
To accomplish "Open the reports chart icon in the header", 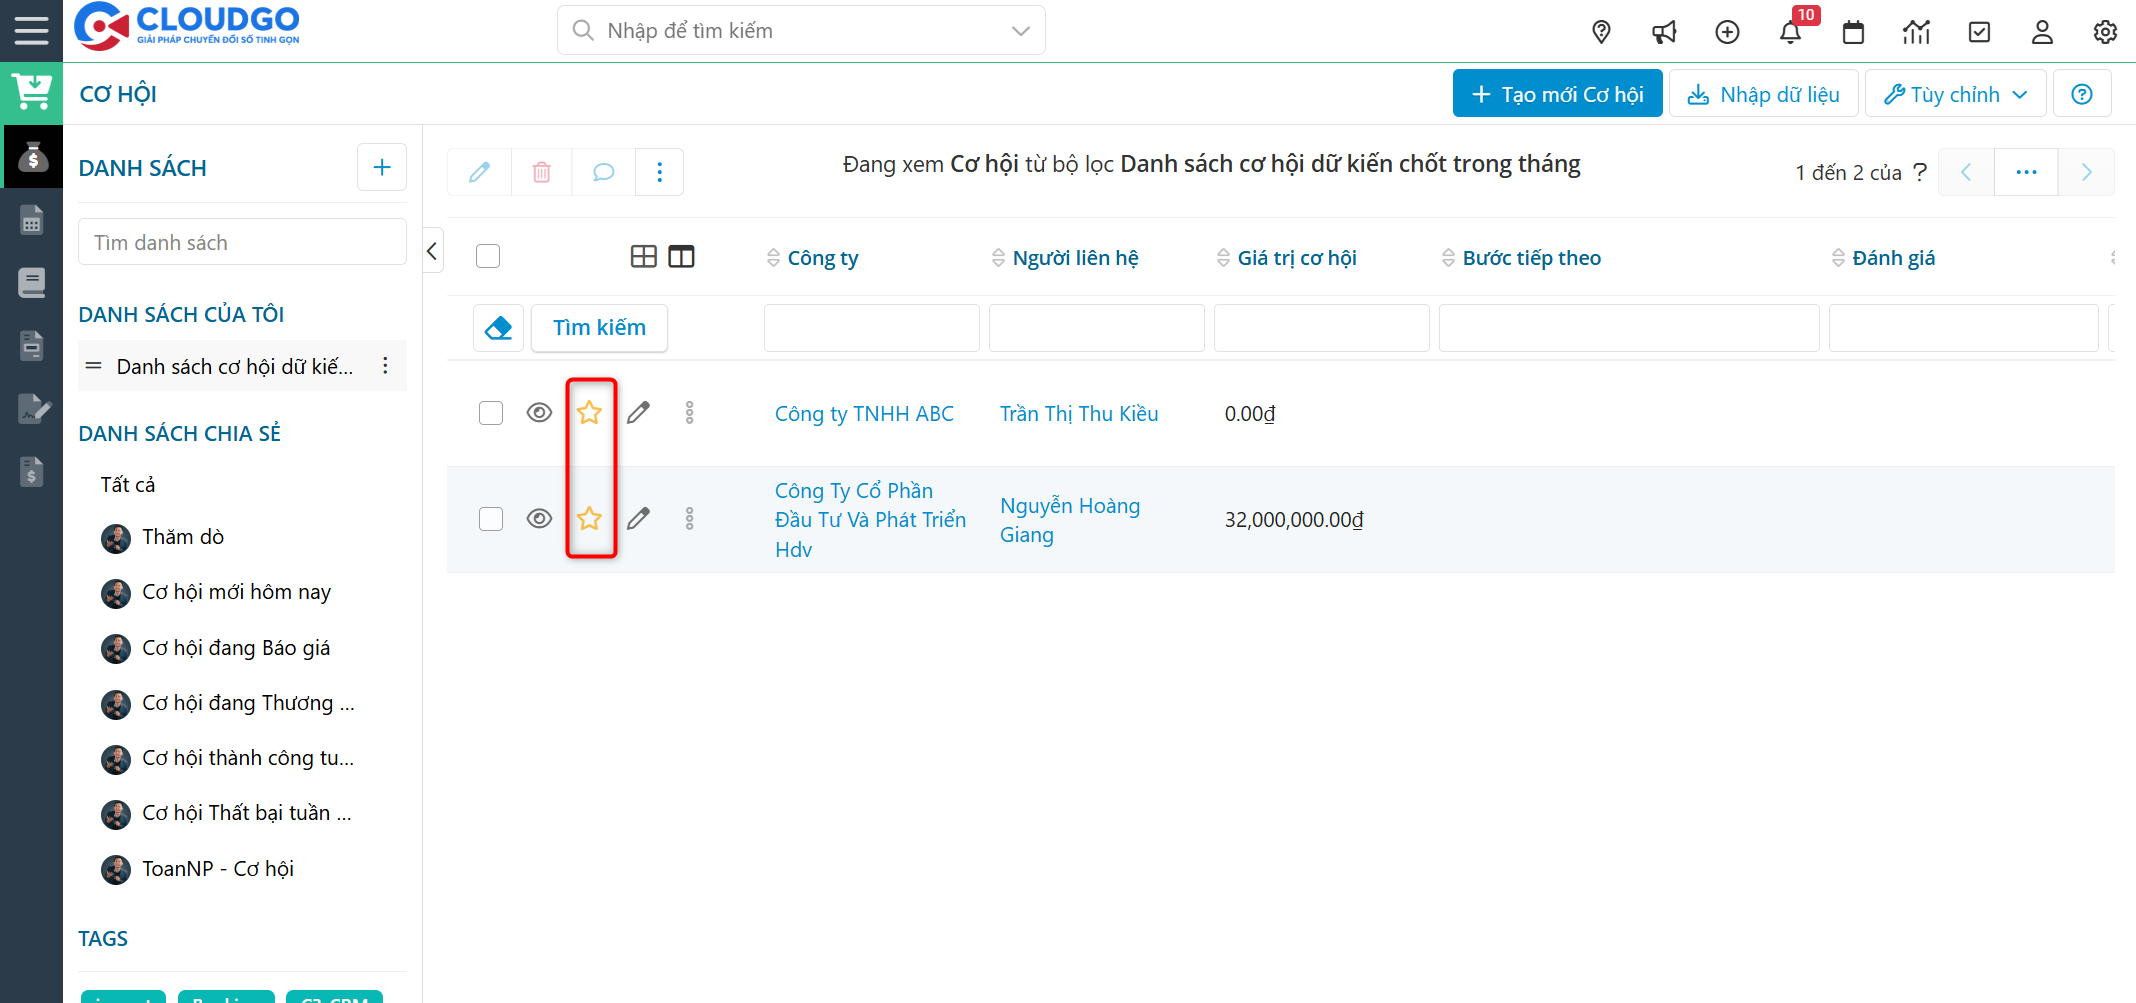I will pyautogui.click(x=1916, y=32).
